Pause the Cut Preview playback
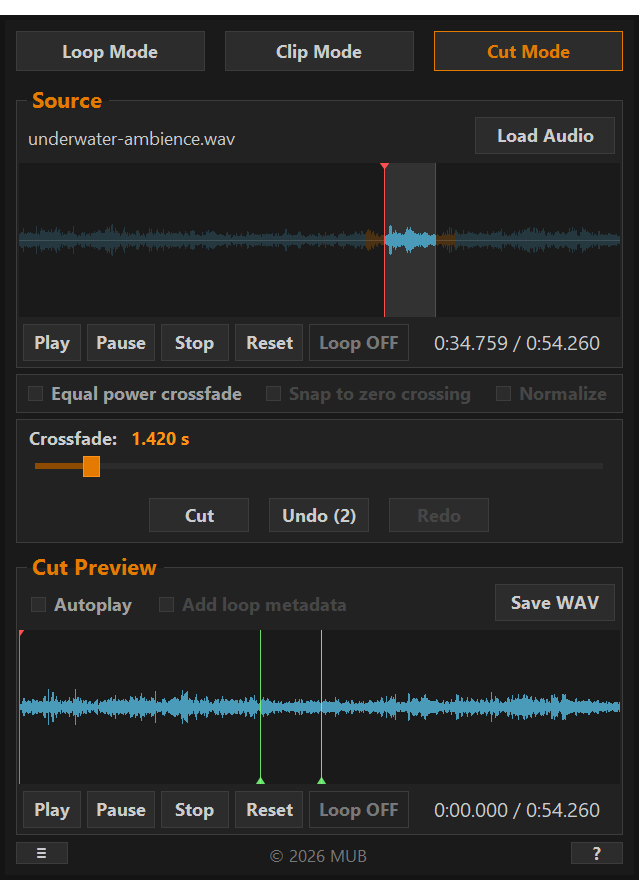 [x=121, y=809]
